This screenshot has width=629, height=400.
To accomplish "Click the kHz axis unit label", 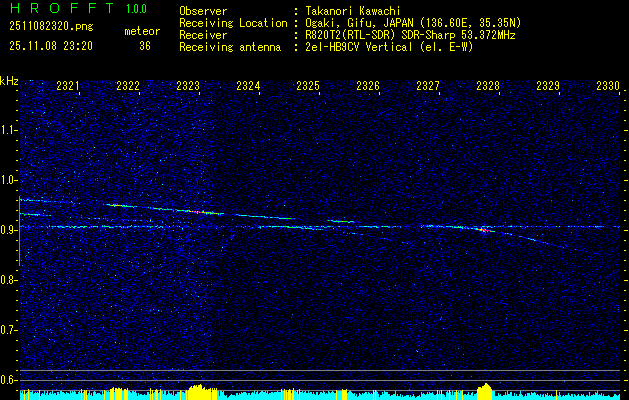I will [x=9, y=81].
